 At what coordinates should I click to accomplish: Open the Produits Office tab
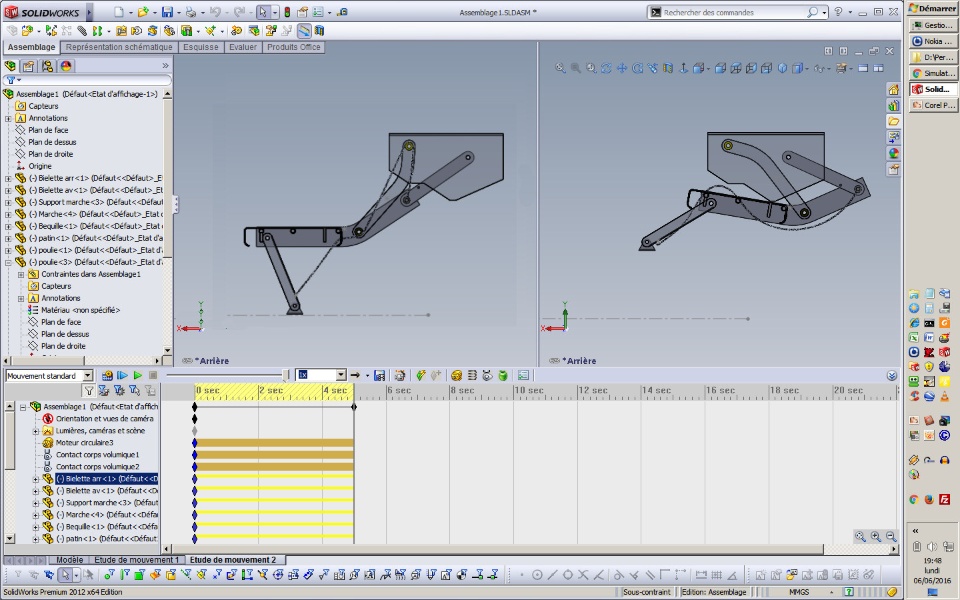tap(293, 47)
